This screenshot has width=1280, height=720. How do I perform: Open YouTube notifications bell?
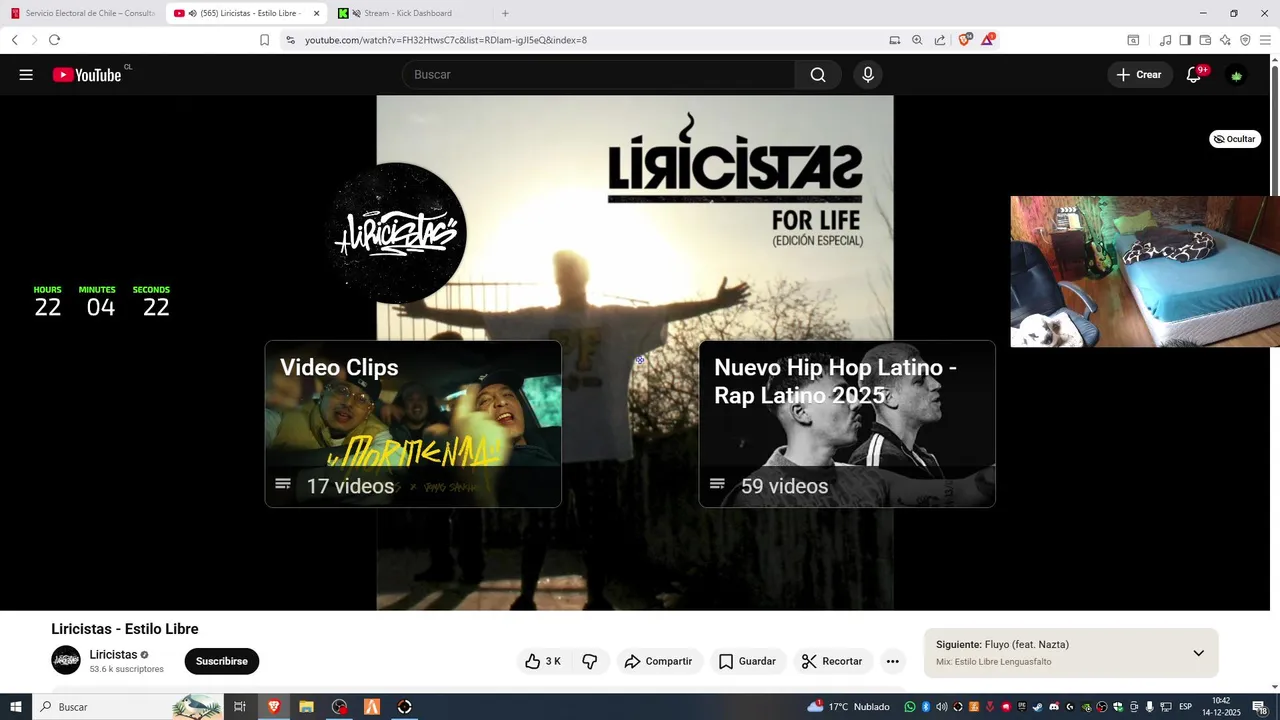click(x=1194, y=75)
